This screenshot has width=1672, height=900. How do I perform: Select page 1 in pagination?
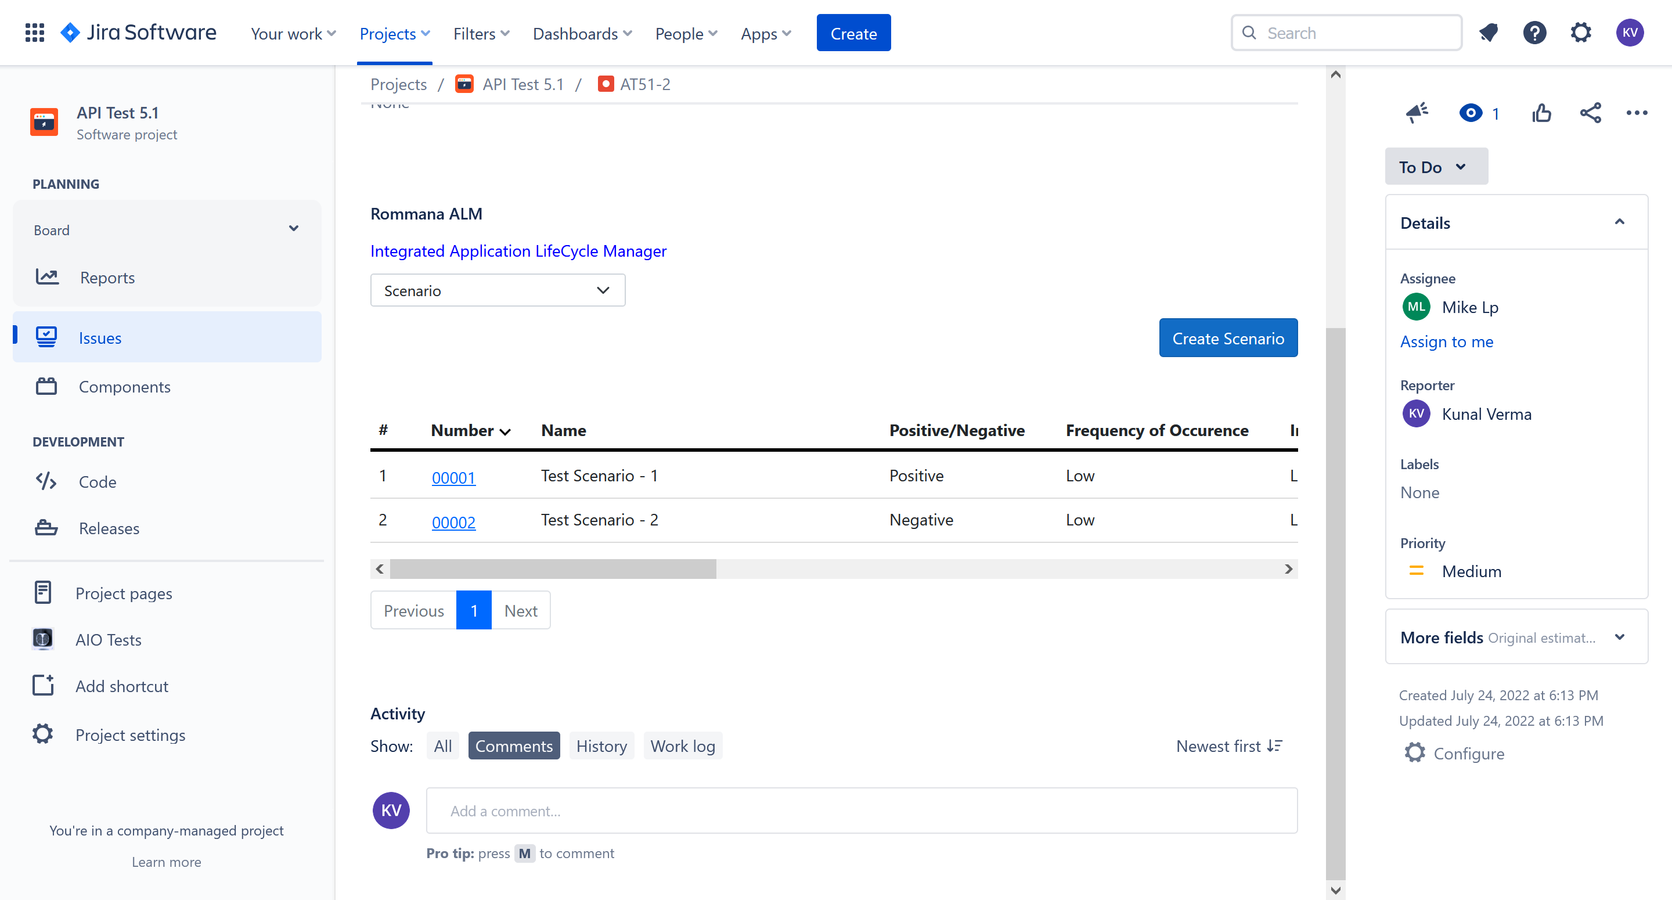pyautogui.click(x=474, y=610)
